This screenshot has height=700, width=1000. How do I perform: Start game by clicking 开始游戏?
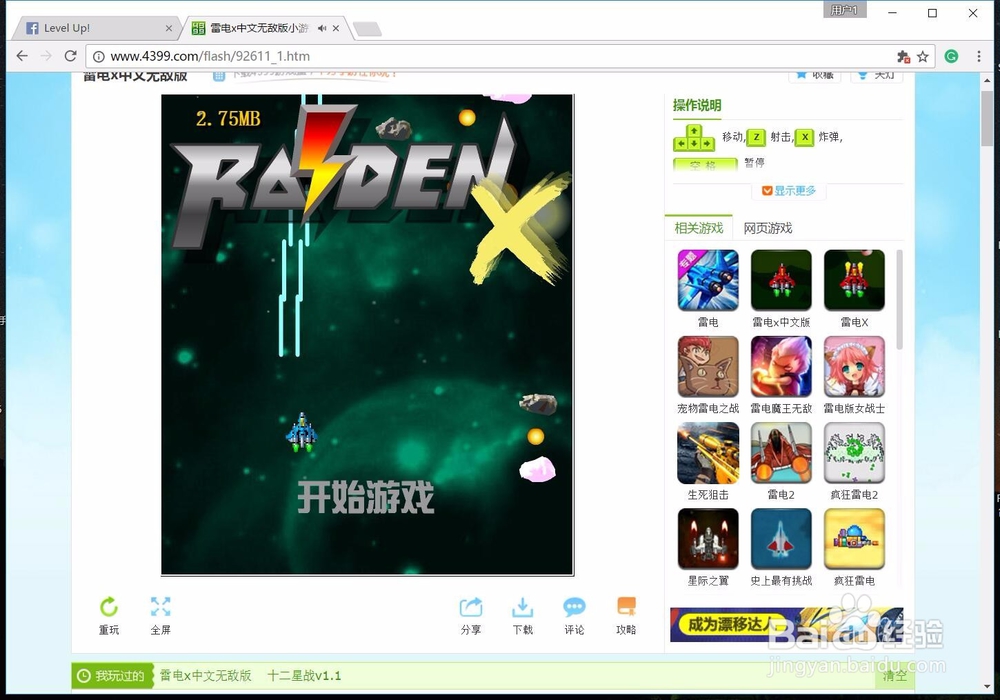click(366, 497)
